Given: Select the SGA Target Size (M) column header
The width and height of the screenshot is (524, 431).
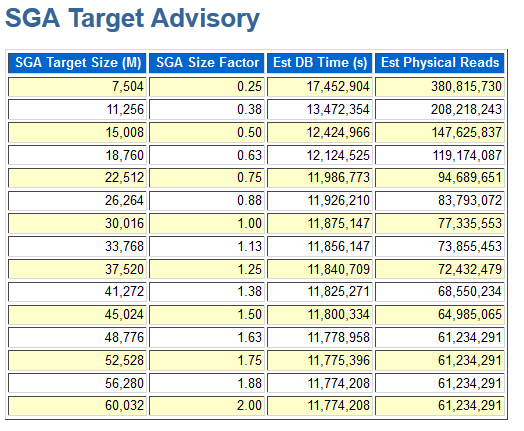Looking at the screenshot, I should click(x=77, y=63).
